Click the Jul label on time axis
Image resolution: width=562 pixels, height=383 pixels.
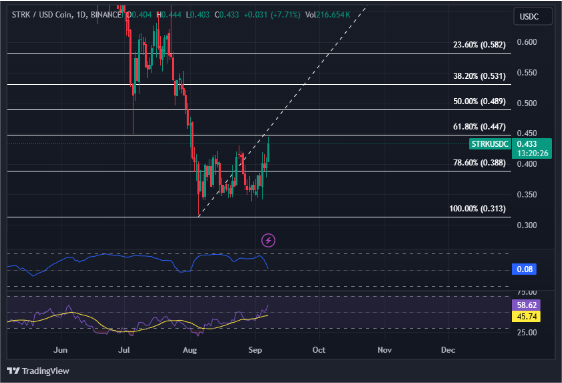124,350
